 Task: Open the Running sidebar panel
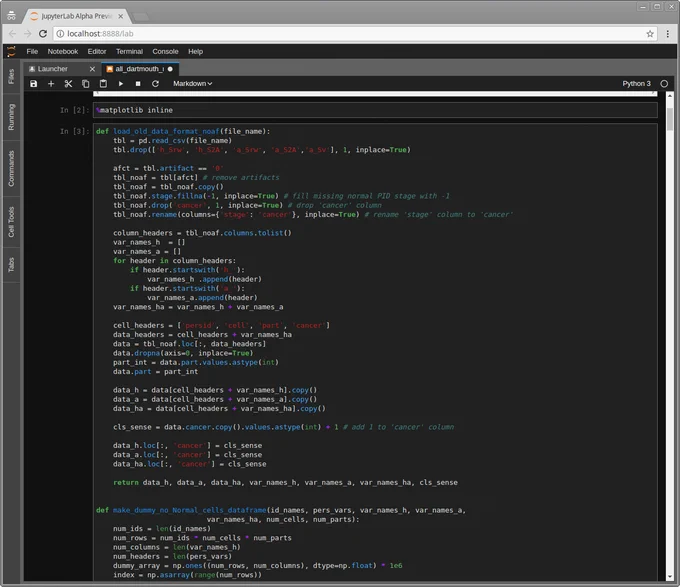point(11,117)
